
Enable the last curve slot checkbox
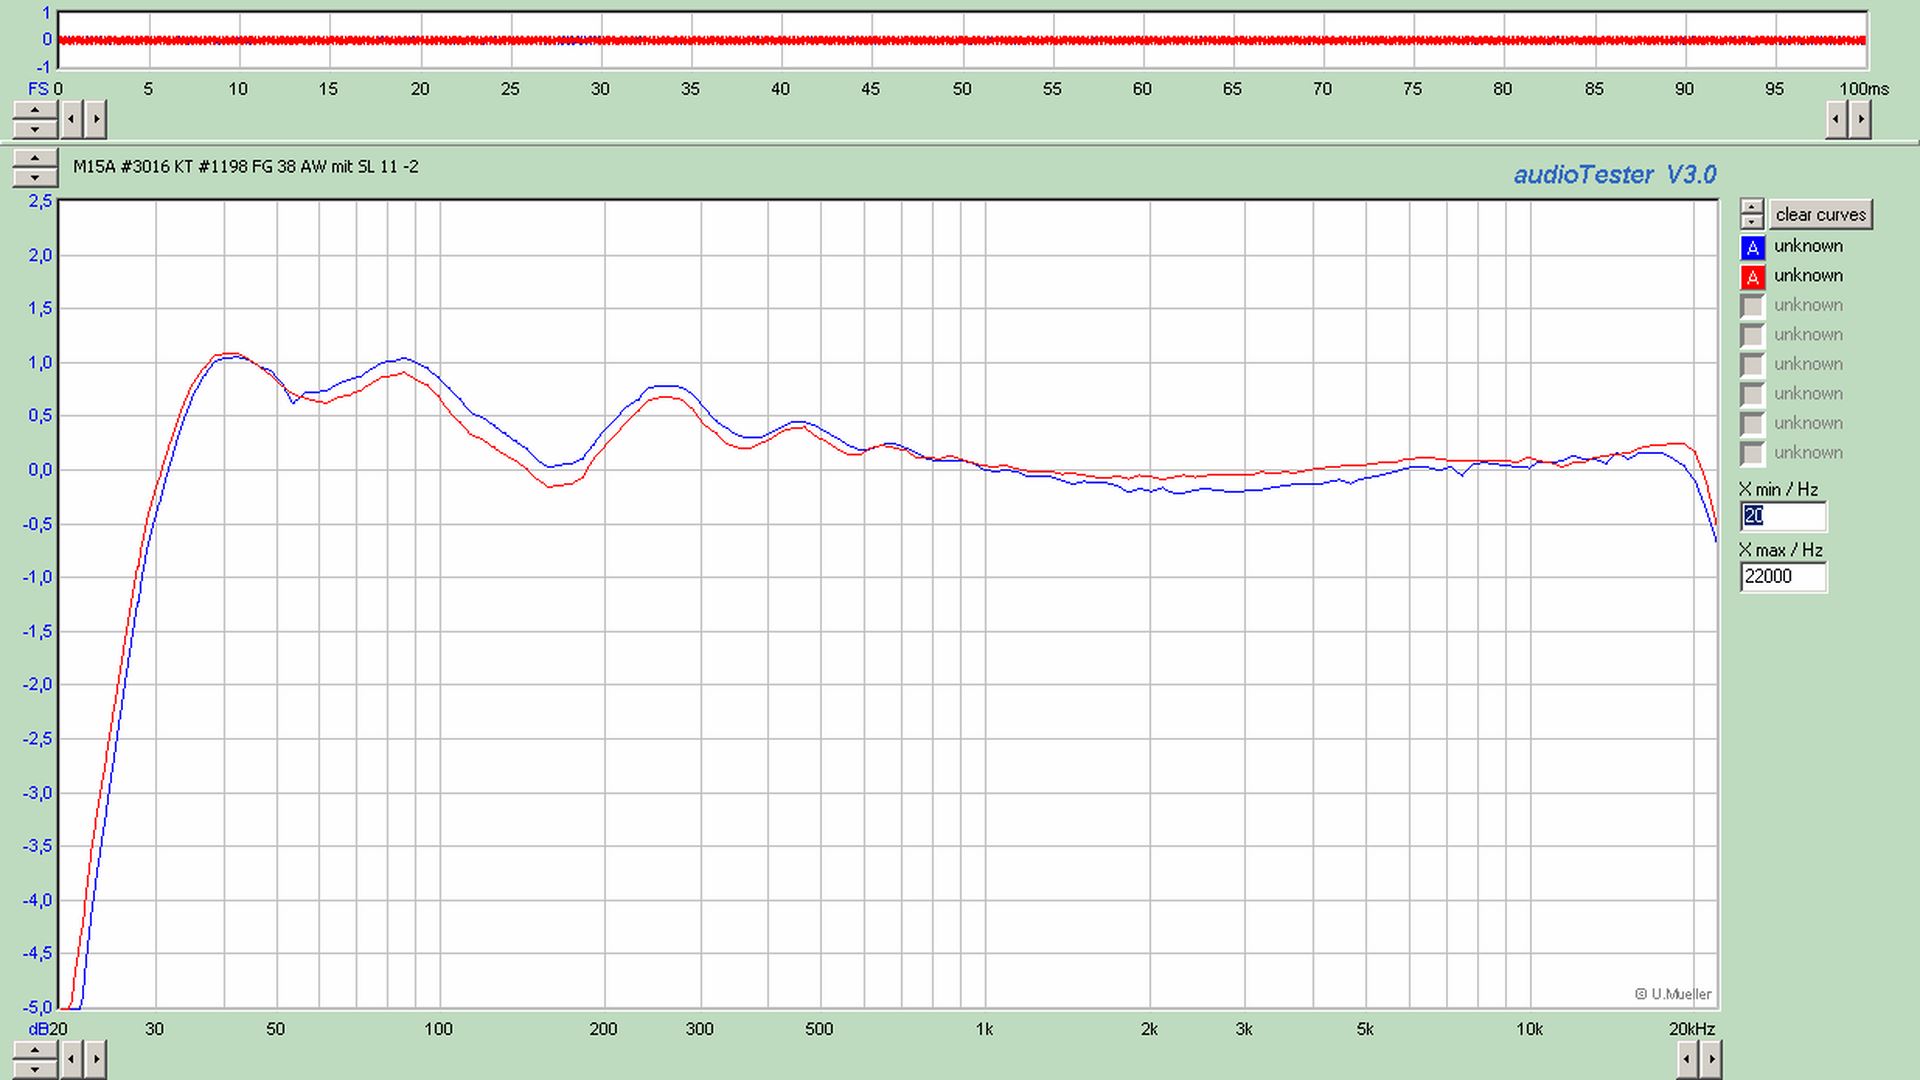coord(1752,453)
